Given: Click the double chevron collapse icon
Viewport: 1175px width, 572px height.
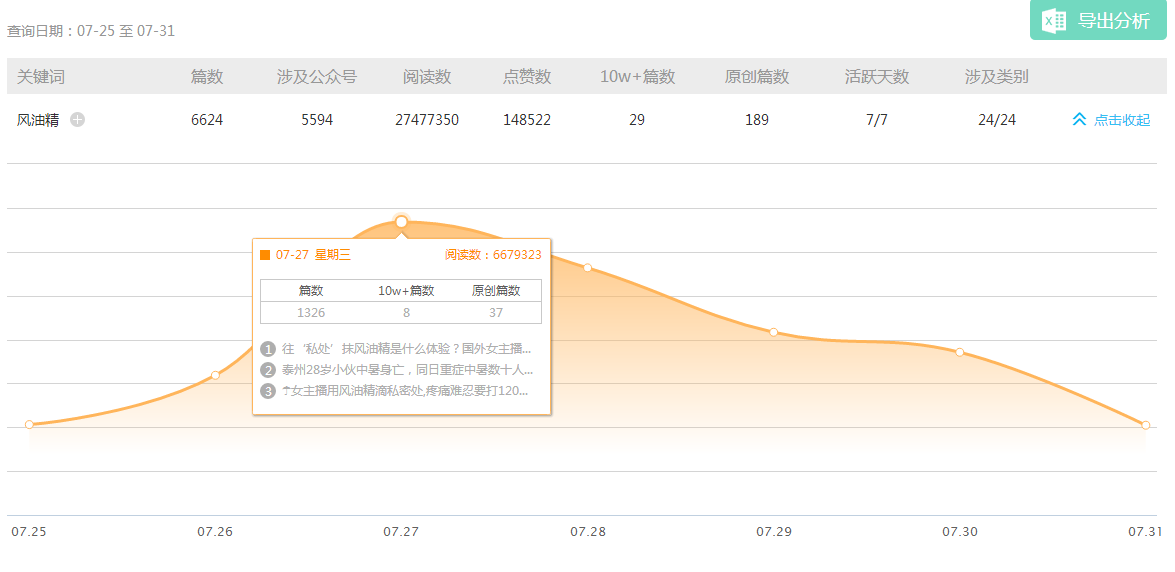Looking at the screenshot, I should (x=1079, y=120).
